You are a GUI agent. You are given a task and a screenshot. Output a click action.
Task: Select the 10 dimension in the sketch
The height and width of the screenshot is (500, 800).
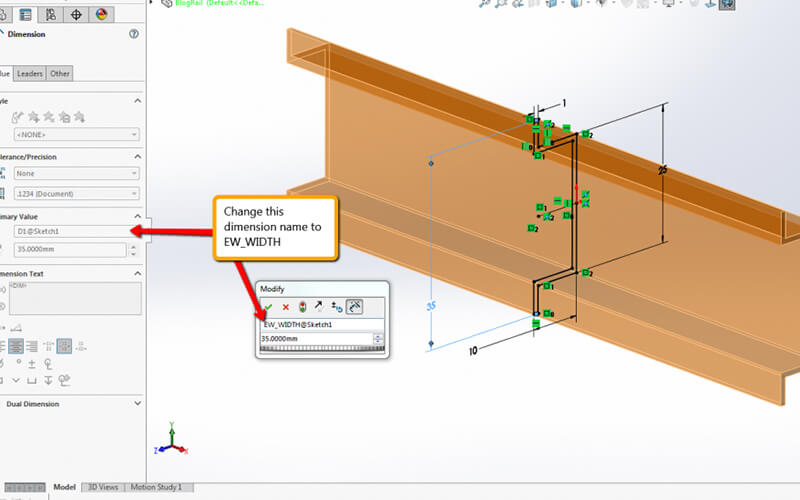tap(473, 351)
